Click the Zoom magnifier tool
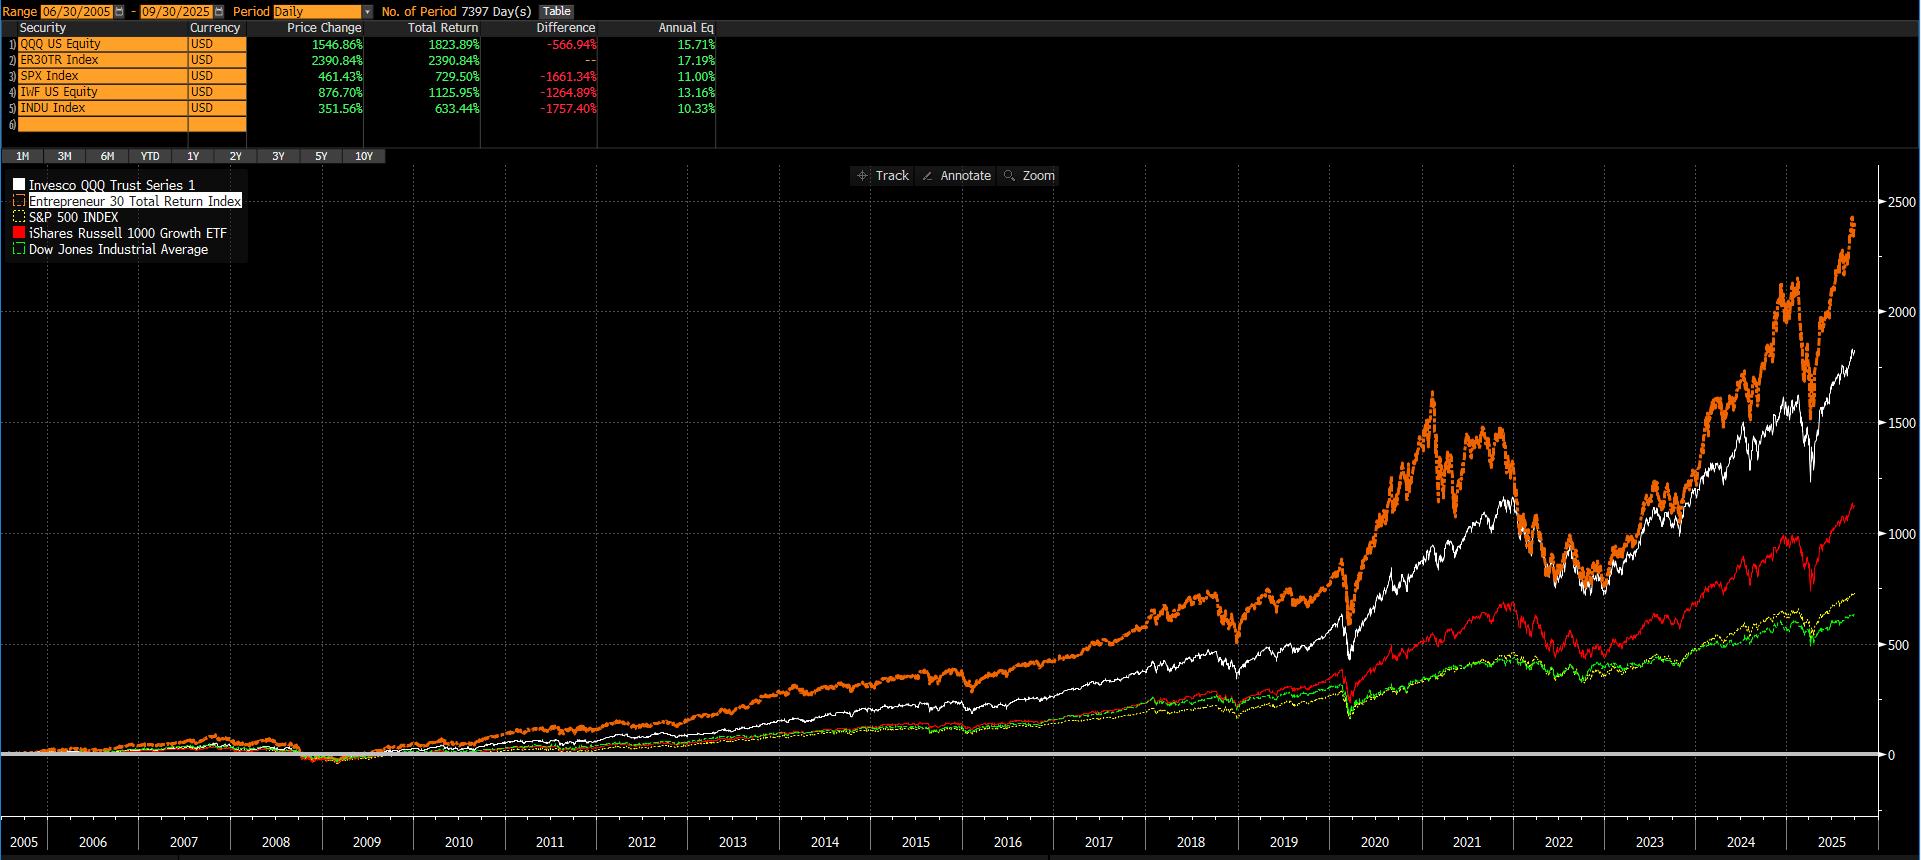 coord(1029,176)
